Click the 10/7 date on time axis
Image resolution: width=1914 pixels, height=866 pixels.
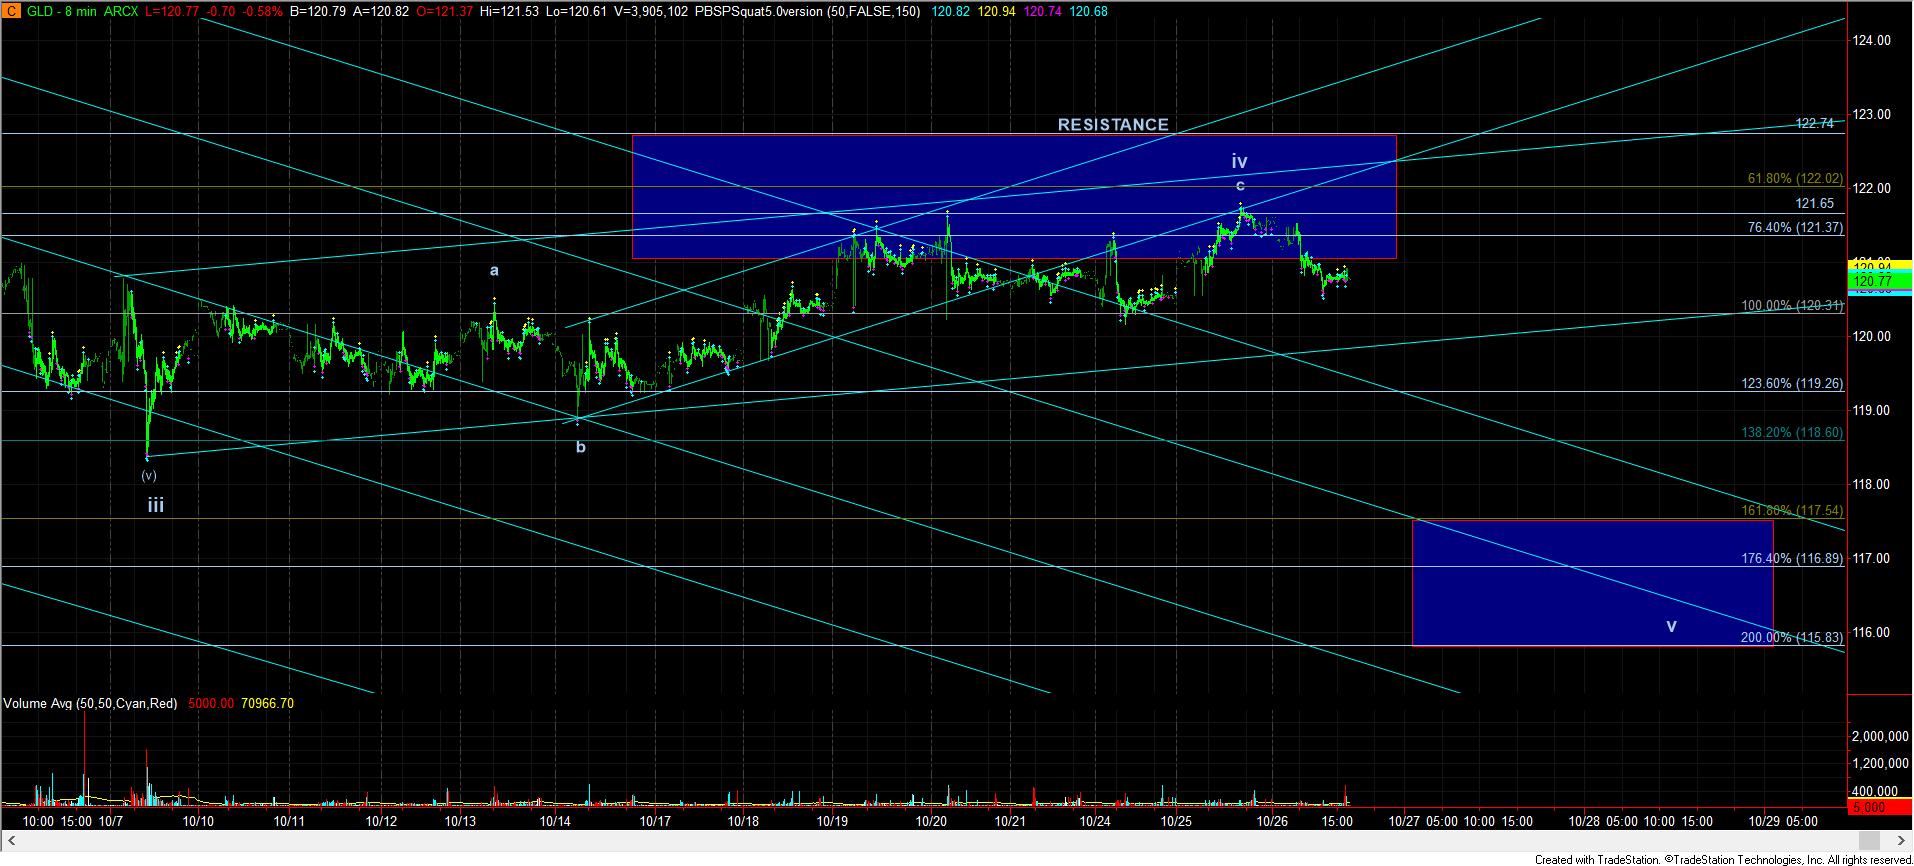pyautogui.click(x=111, y=822)
